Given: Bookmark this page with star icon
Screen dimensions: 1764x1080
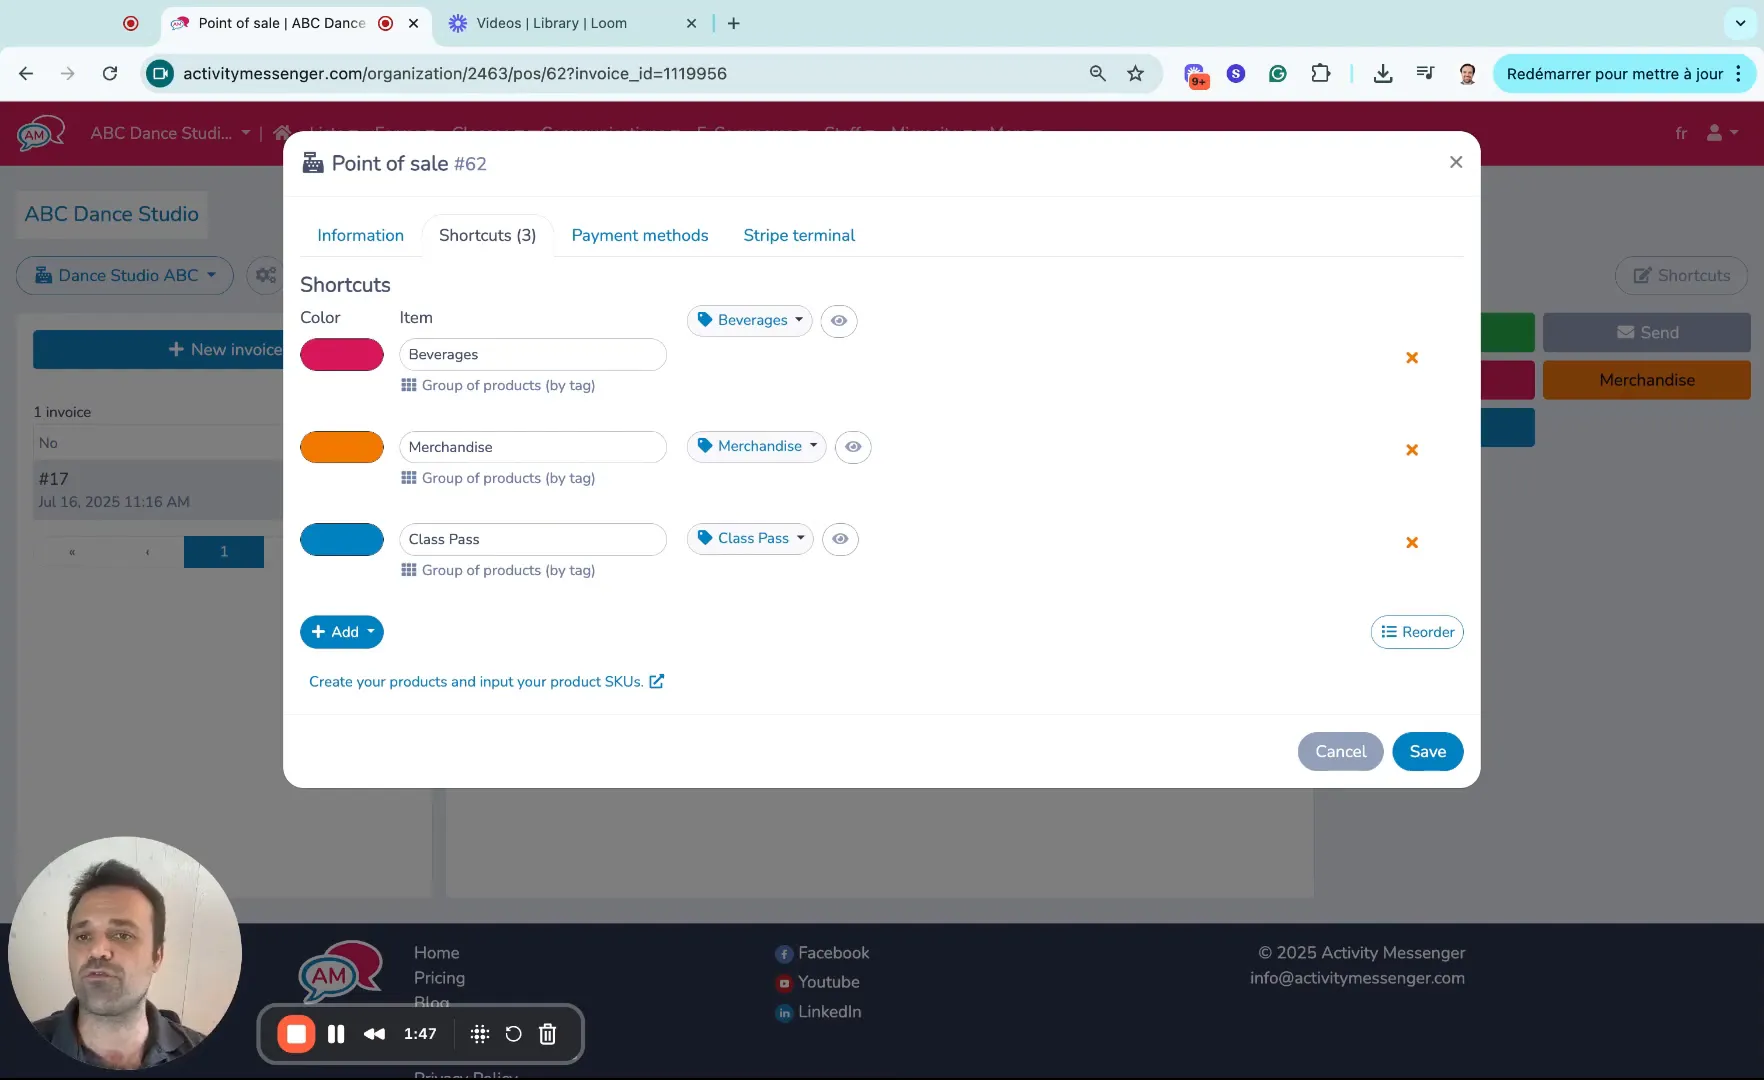Looking at the screenshot, I should (x=1135, y=74).
